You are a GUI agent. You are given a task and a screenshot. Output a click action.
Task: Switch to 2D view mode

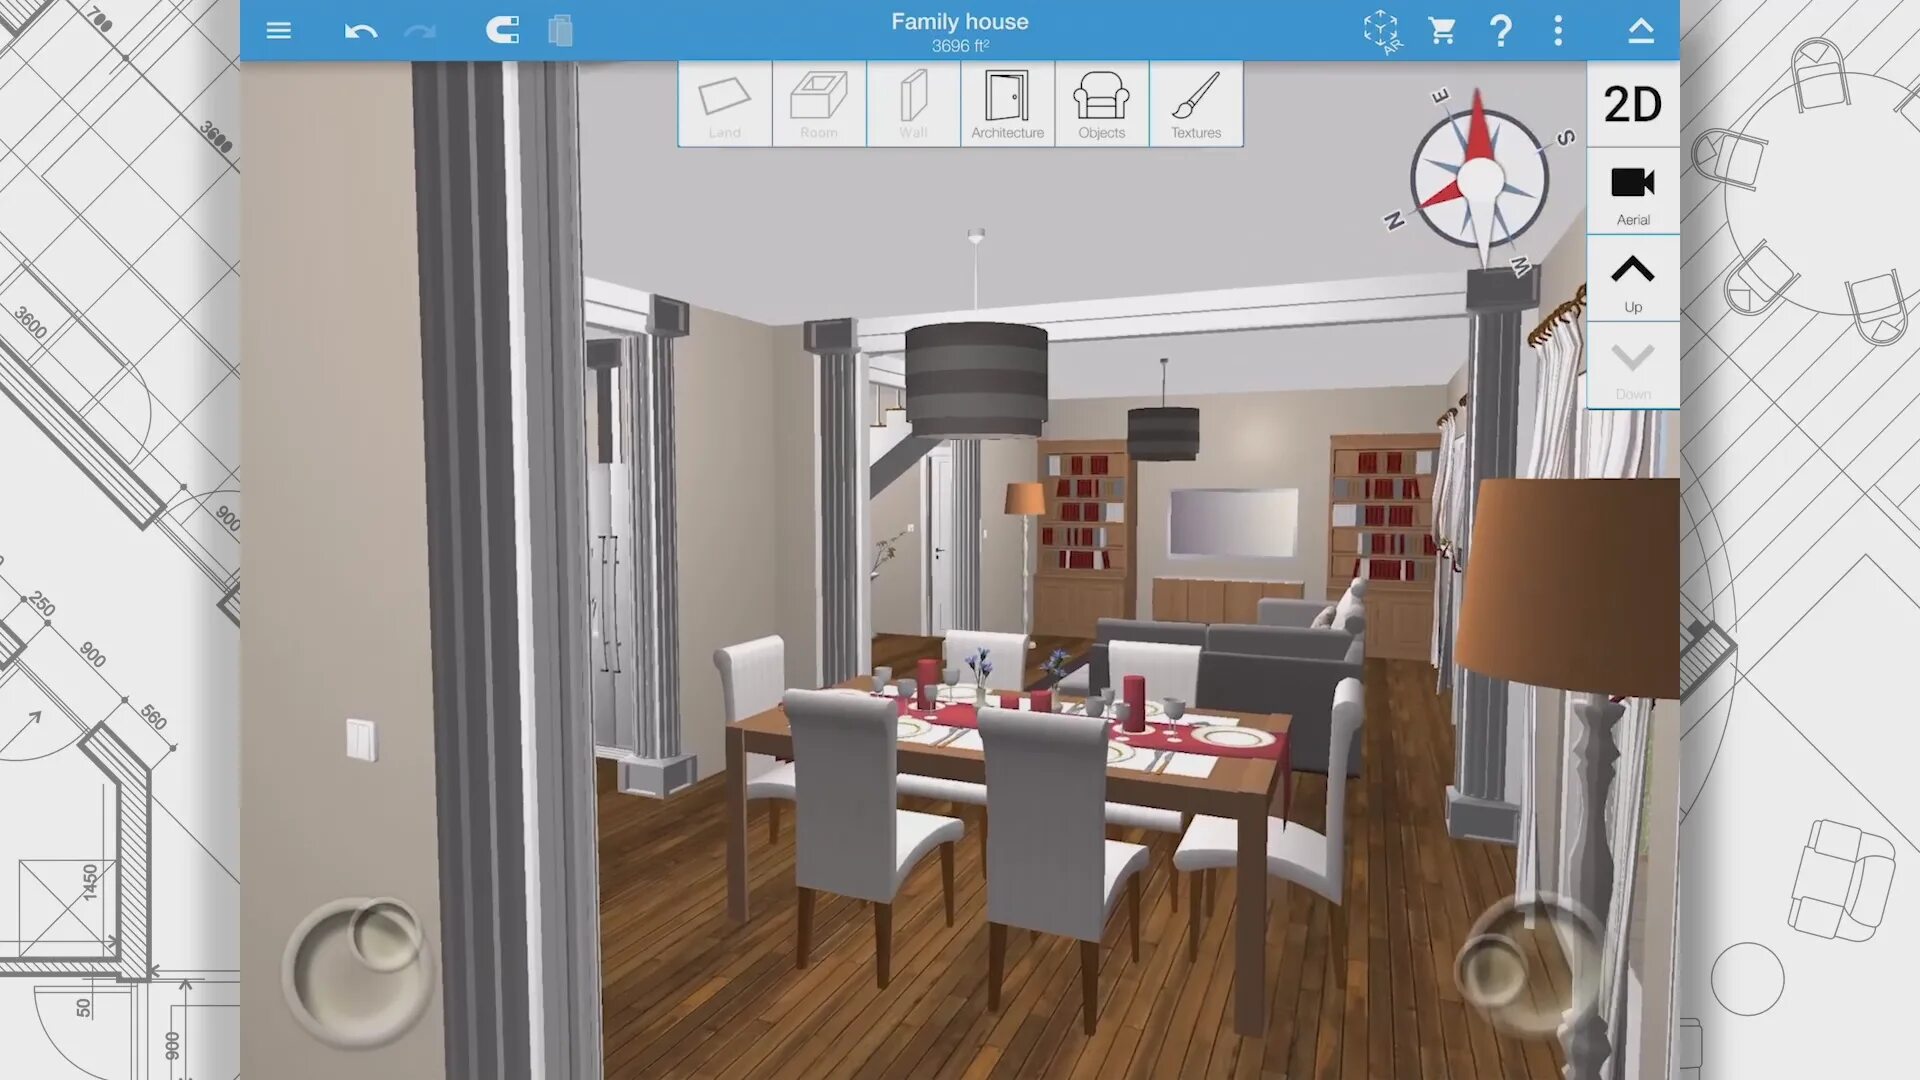tap(1633, 103)
